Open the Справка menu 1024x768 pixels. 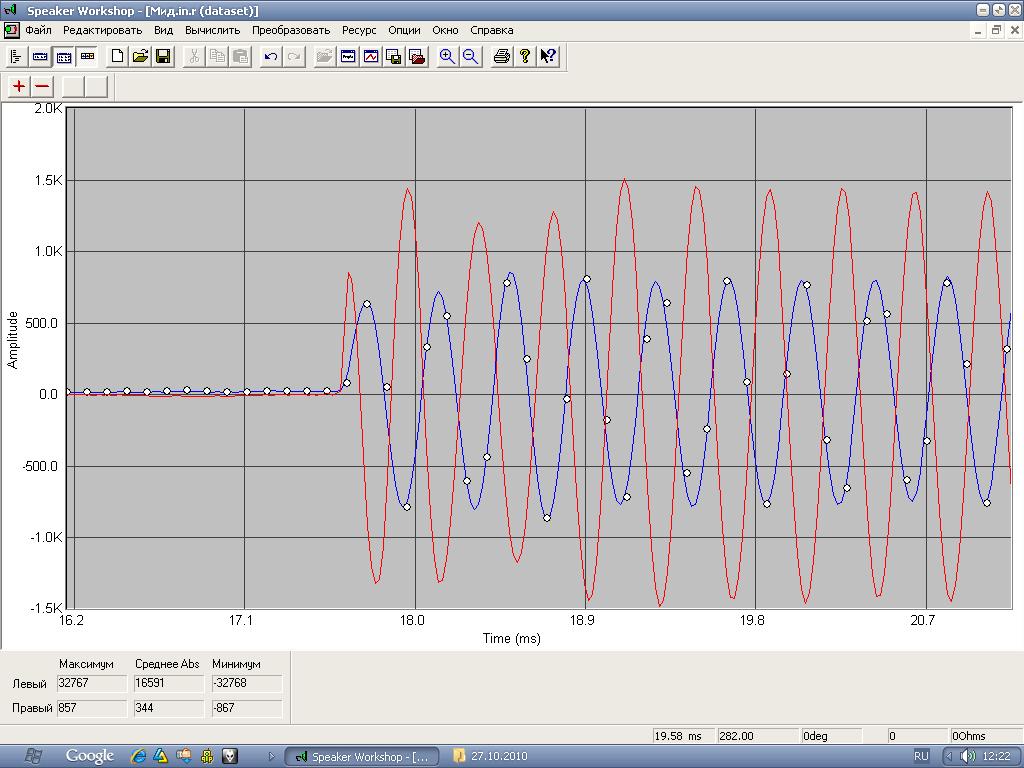pyautogui.click(x=491, y=30)
